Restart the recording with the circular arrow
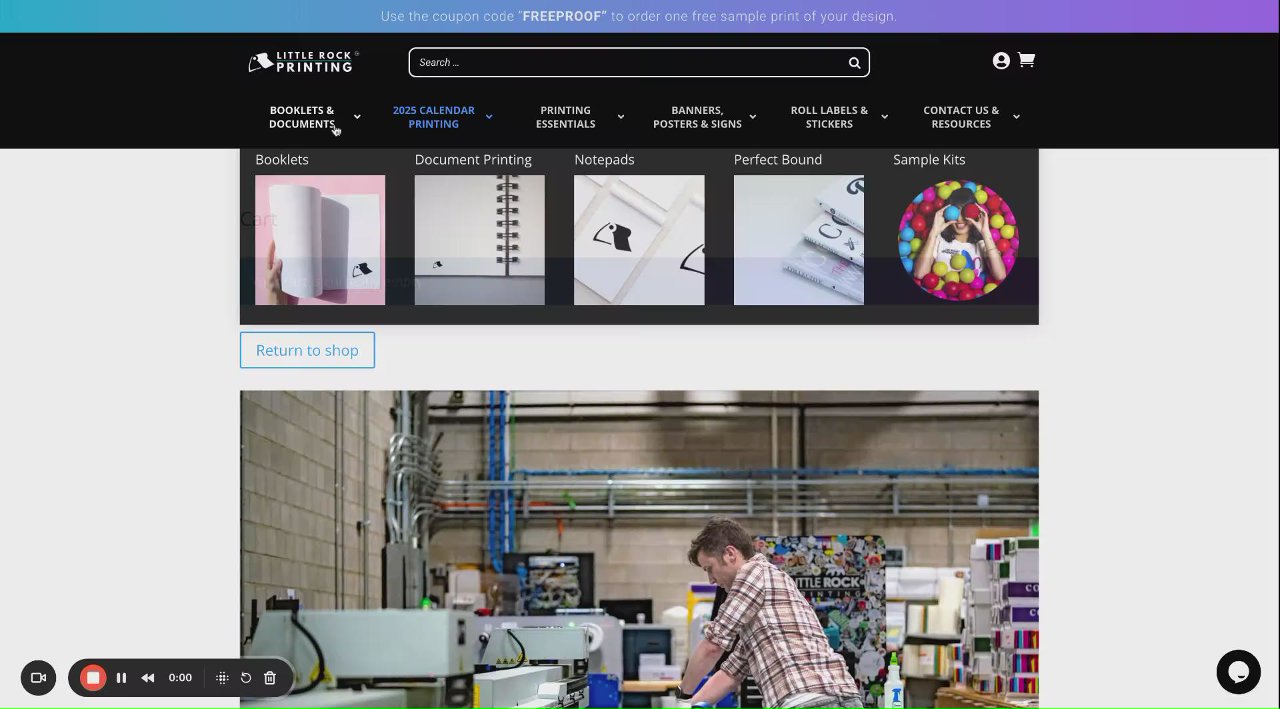Viewport: 1280px width, 709px height. pyautogui.click(x=246, y=678)
